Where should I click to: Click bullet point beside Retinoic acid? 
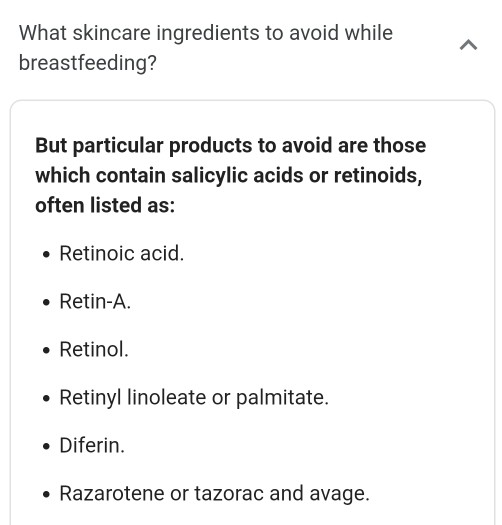click(47, 255)
